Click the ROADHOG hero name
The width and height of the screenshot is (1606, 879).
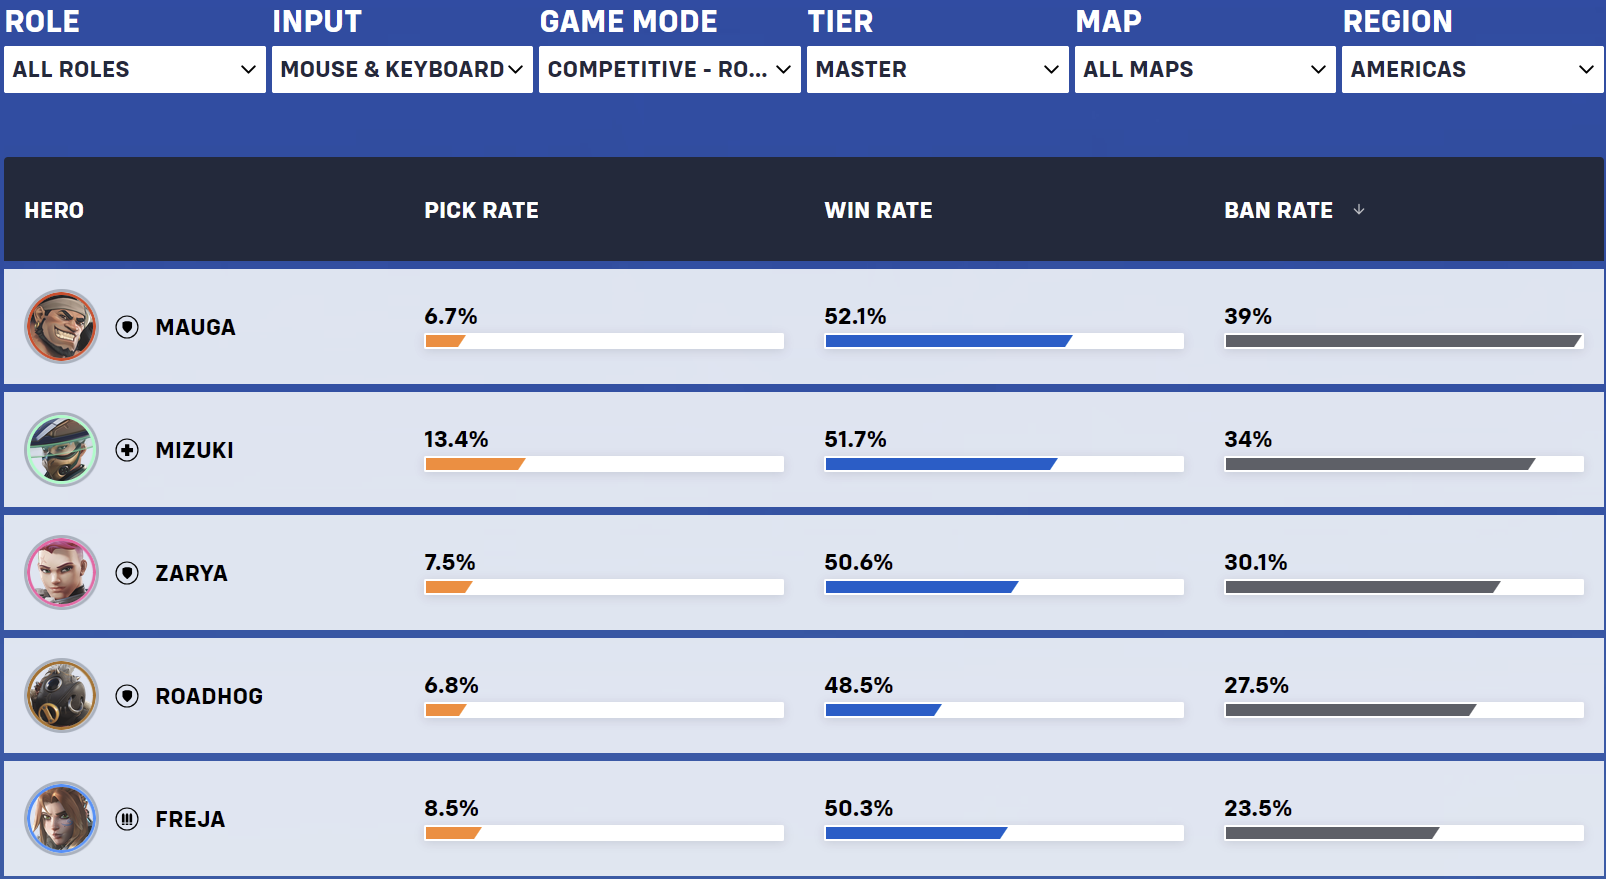pyautogui.click(x=209, y=696)
